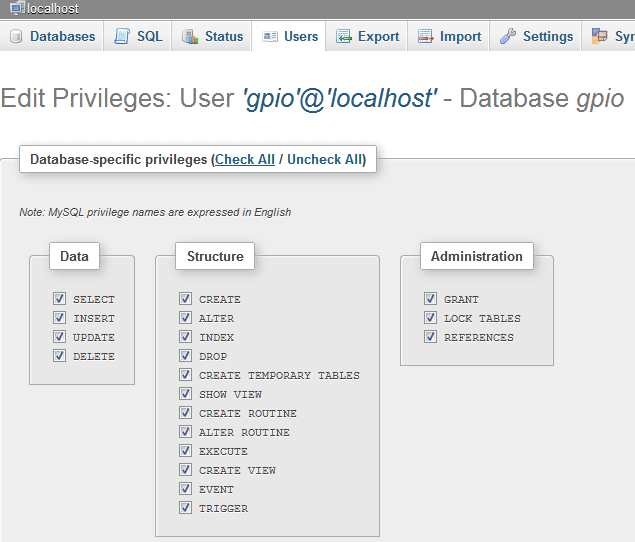Click the Databases cylinder icon

click(16, 37)
